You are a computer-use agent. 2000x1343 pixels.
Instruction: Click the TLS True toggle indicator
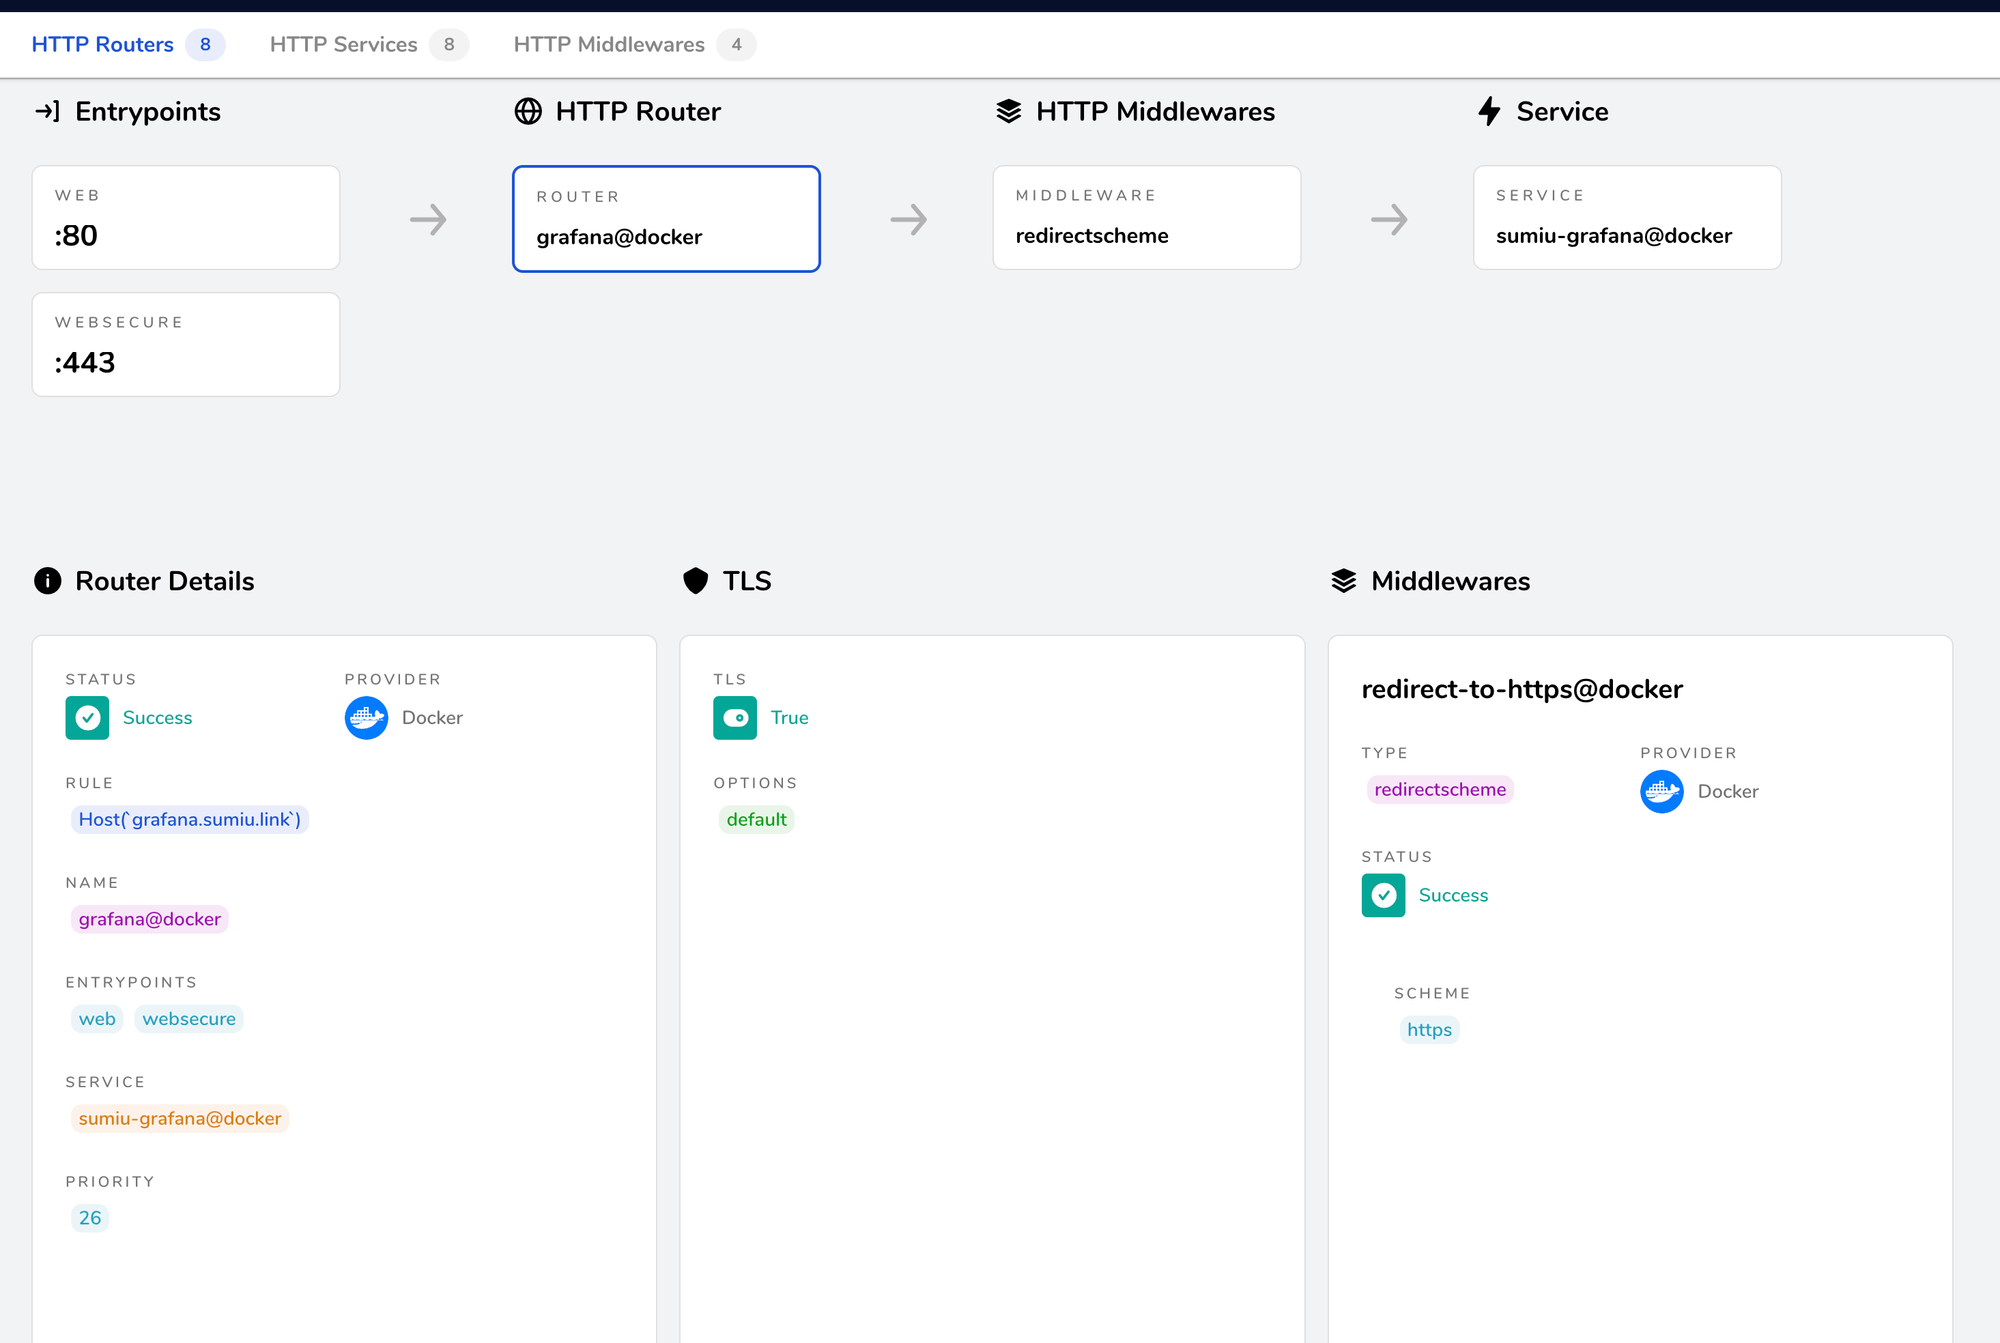click(735, 718)
